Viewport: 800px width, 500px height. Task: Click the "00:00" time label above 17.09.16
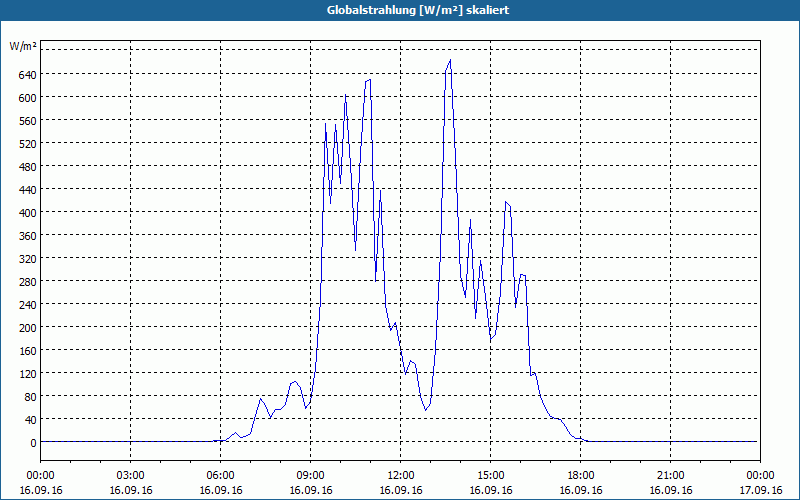[x=760, y=476]
